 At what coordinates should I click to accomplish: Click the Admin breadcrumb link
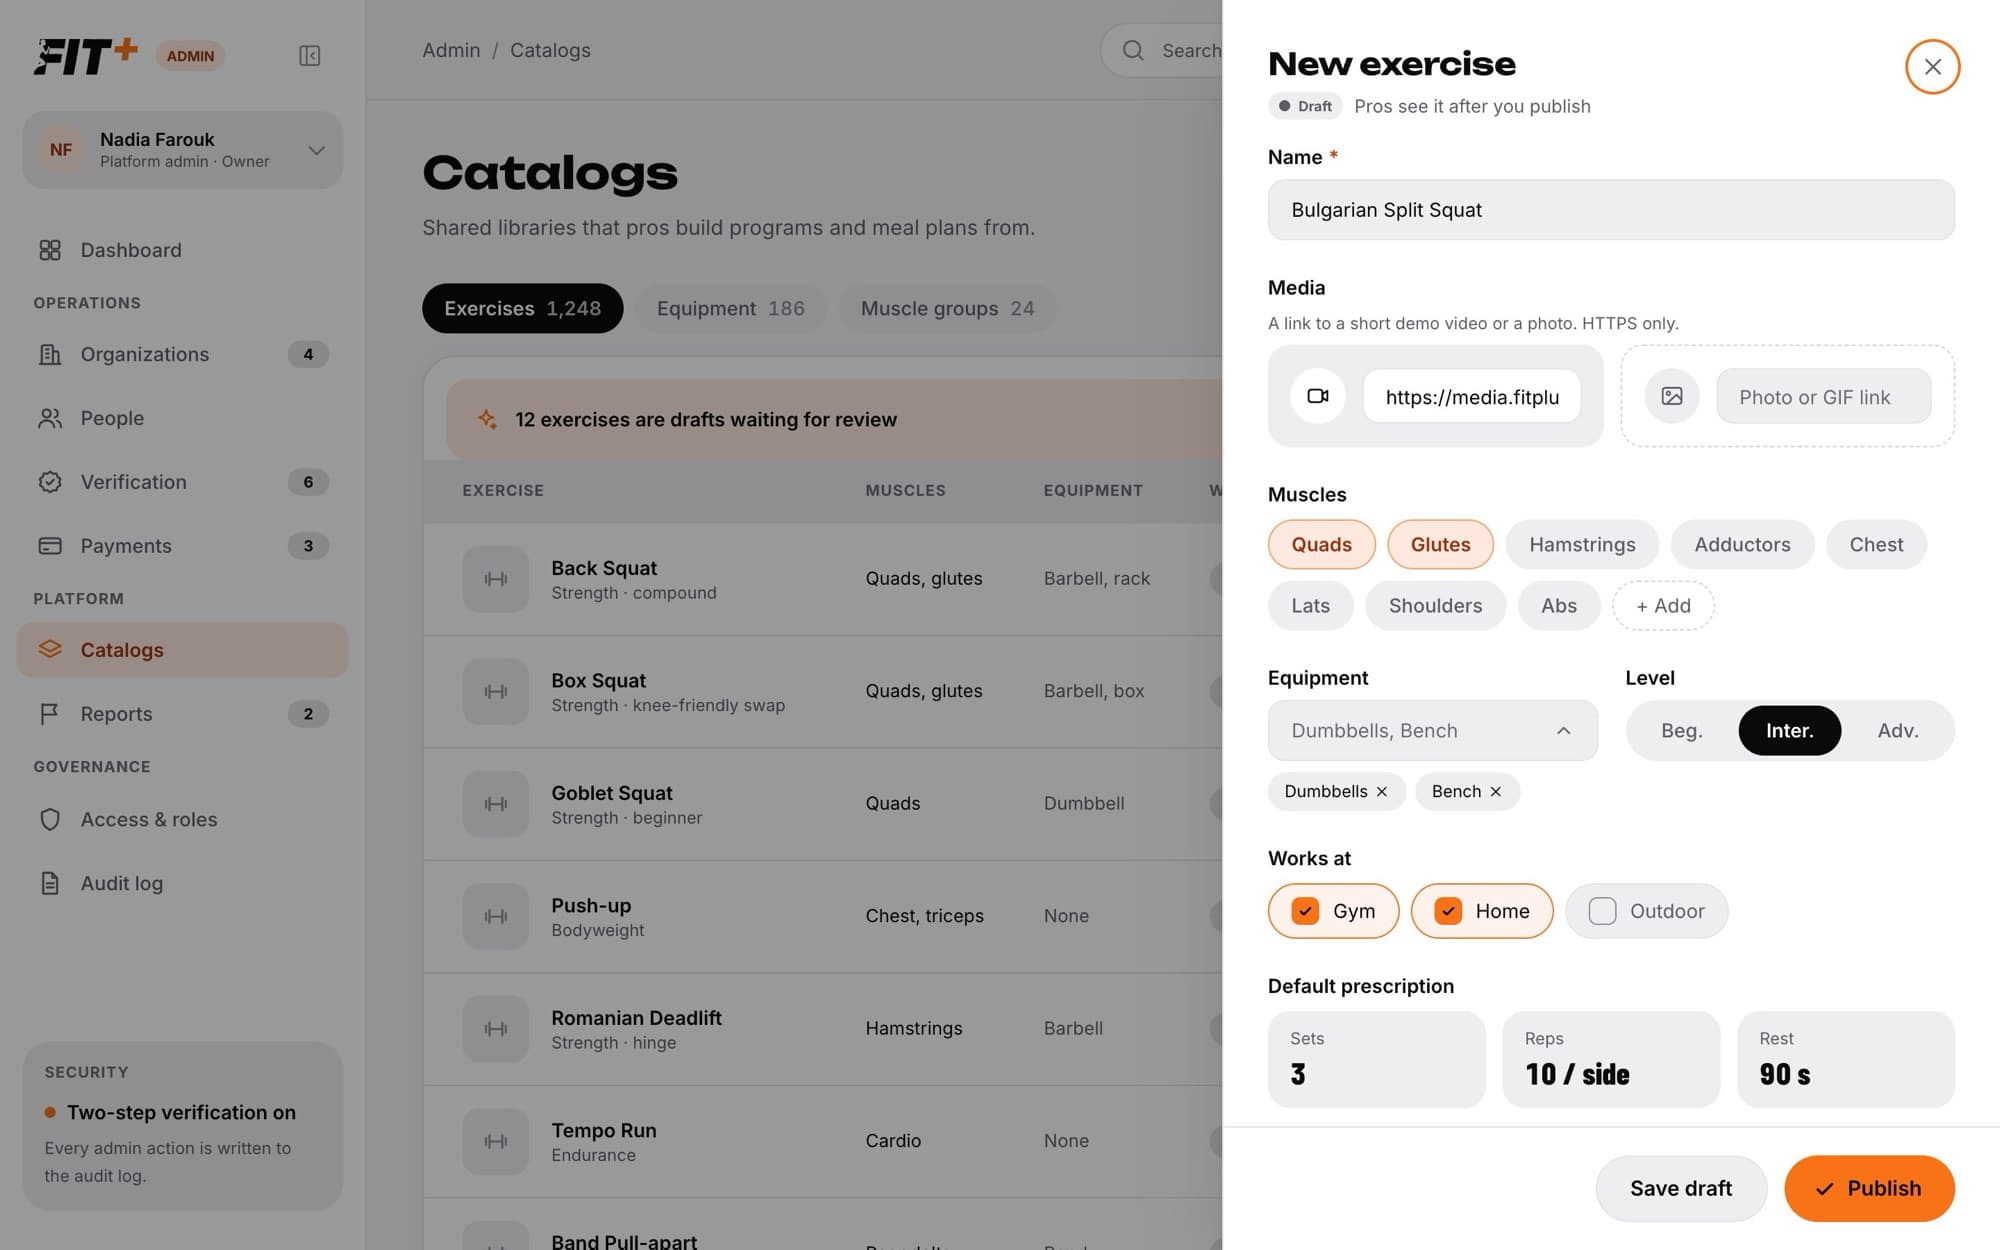451,50
